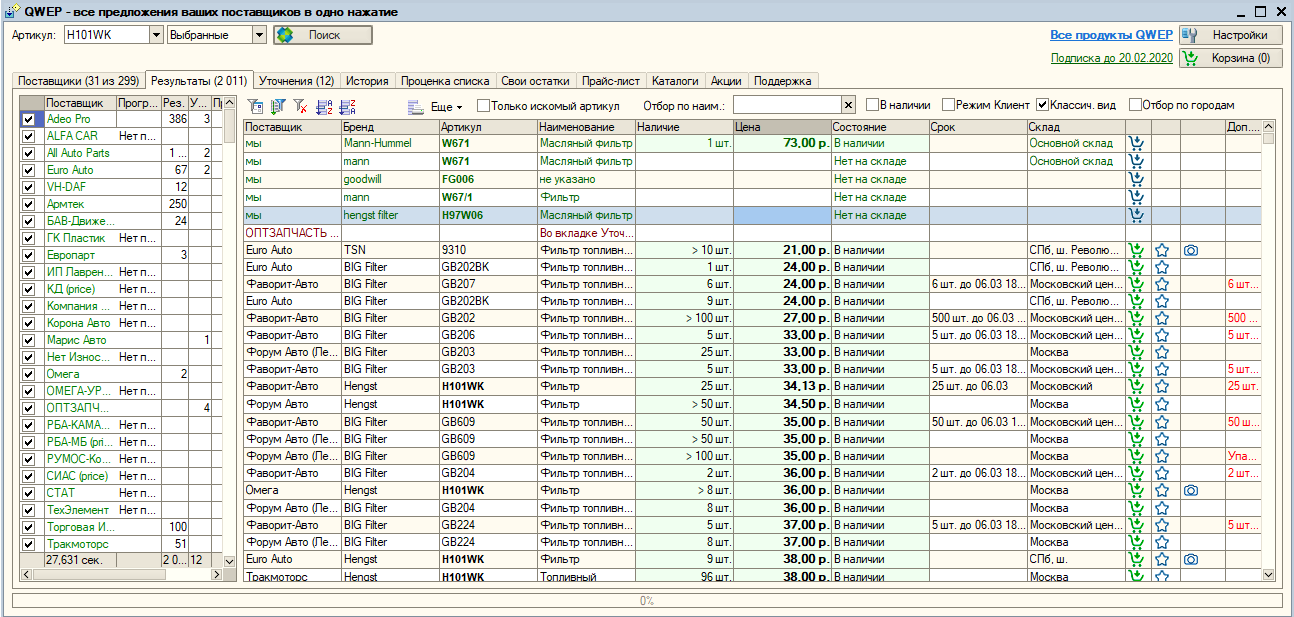The width and height of the screenshot is (1294, 617).
Task: Open 'Настройки' settings button
Action: [x=1231, y=35]
